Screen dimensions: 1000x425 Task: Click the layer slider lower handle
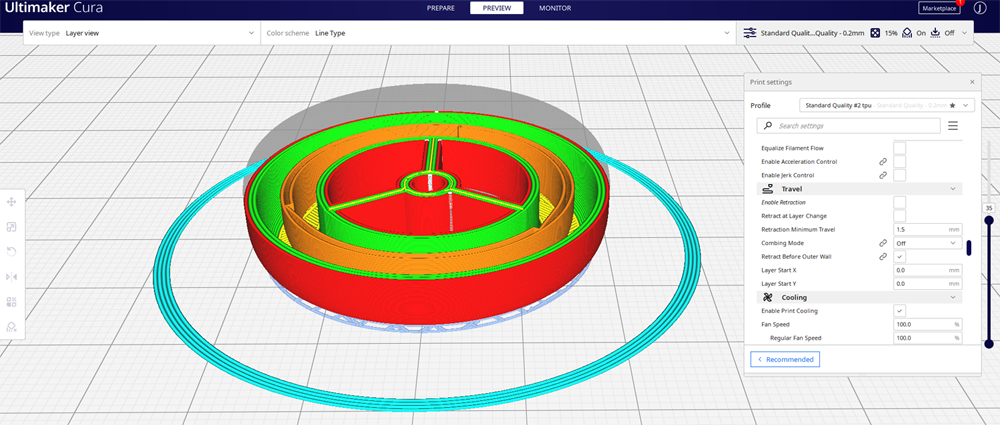[989, 344]
